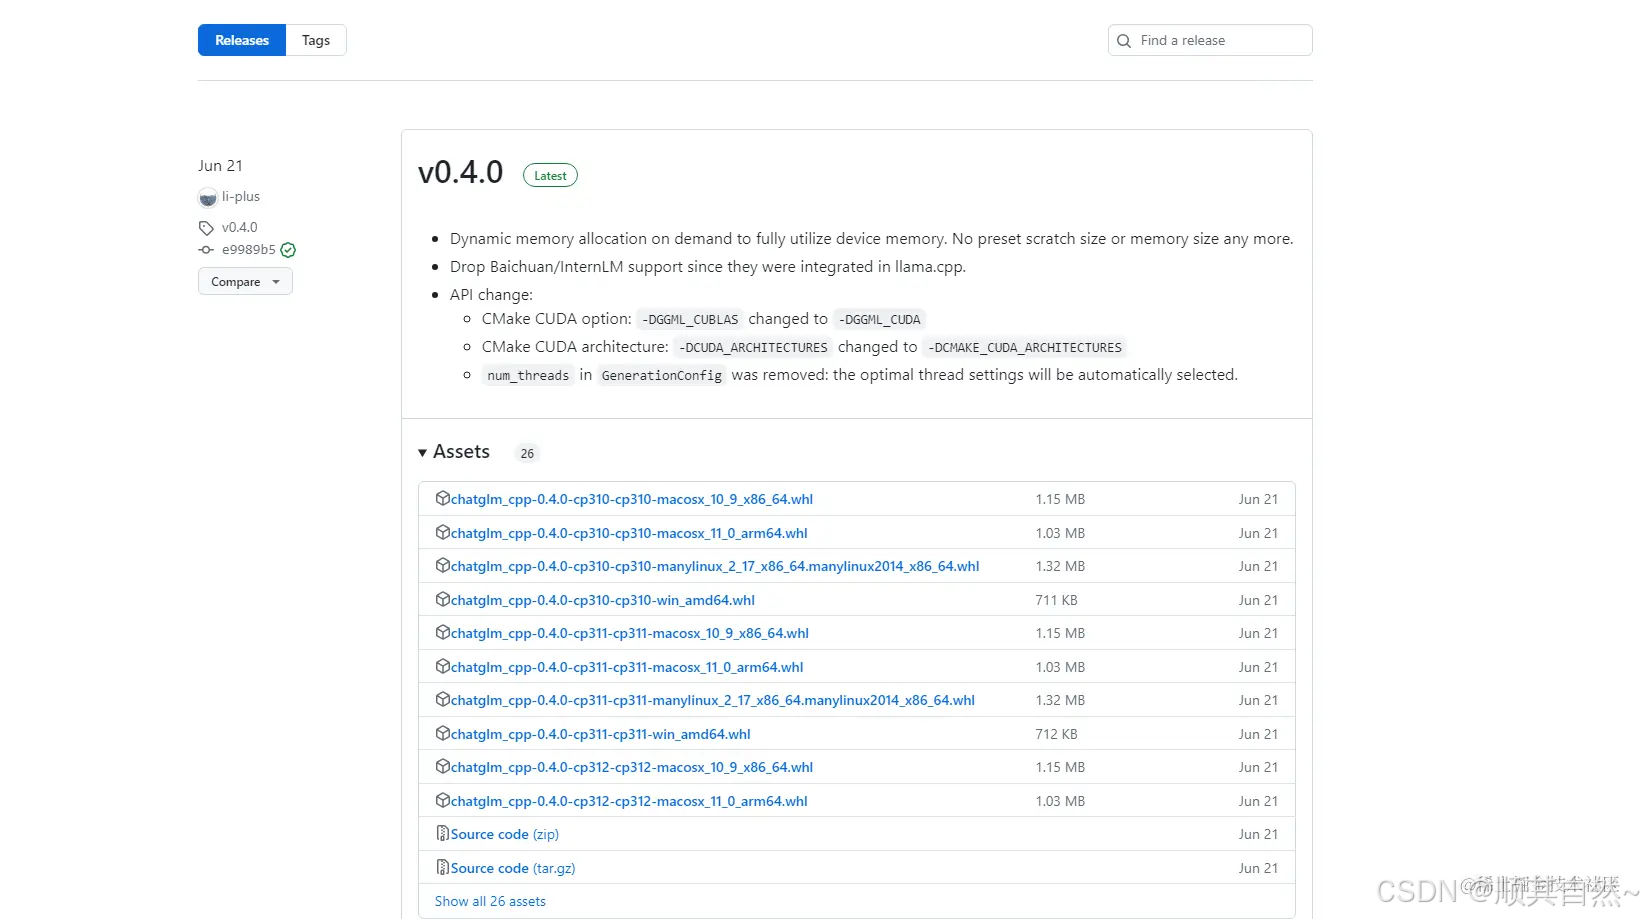Screen dimensions: 1644x919
Task: Click the tag icon next to v0.4.0 in sidebar
Action: tap(205, 227)
